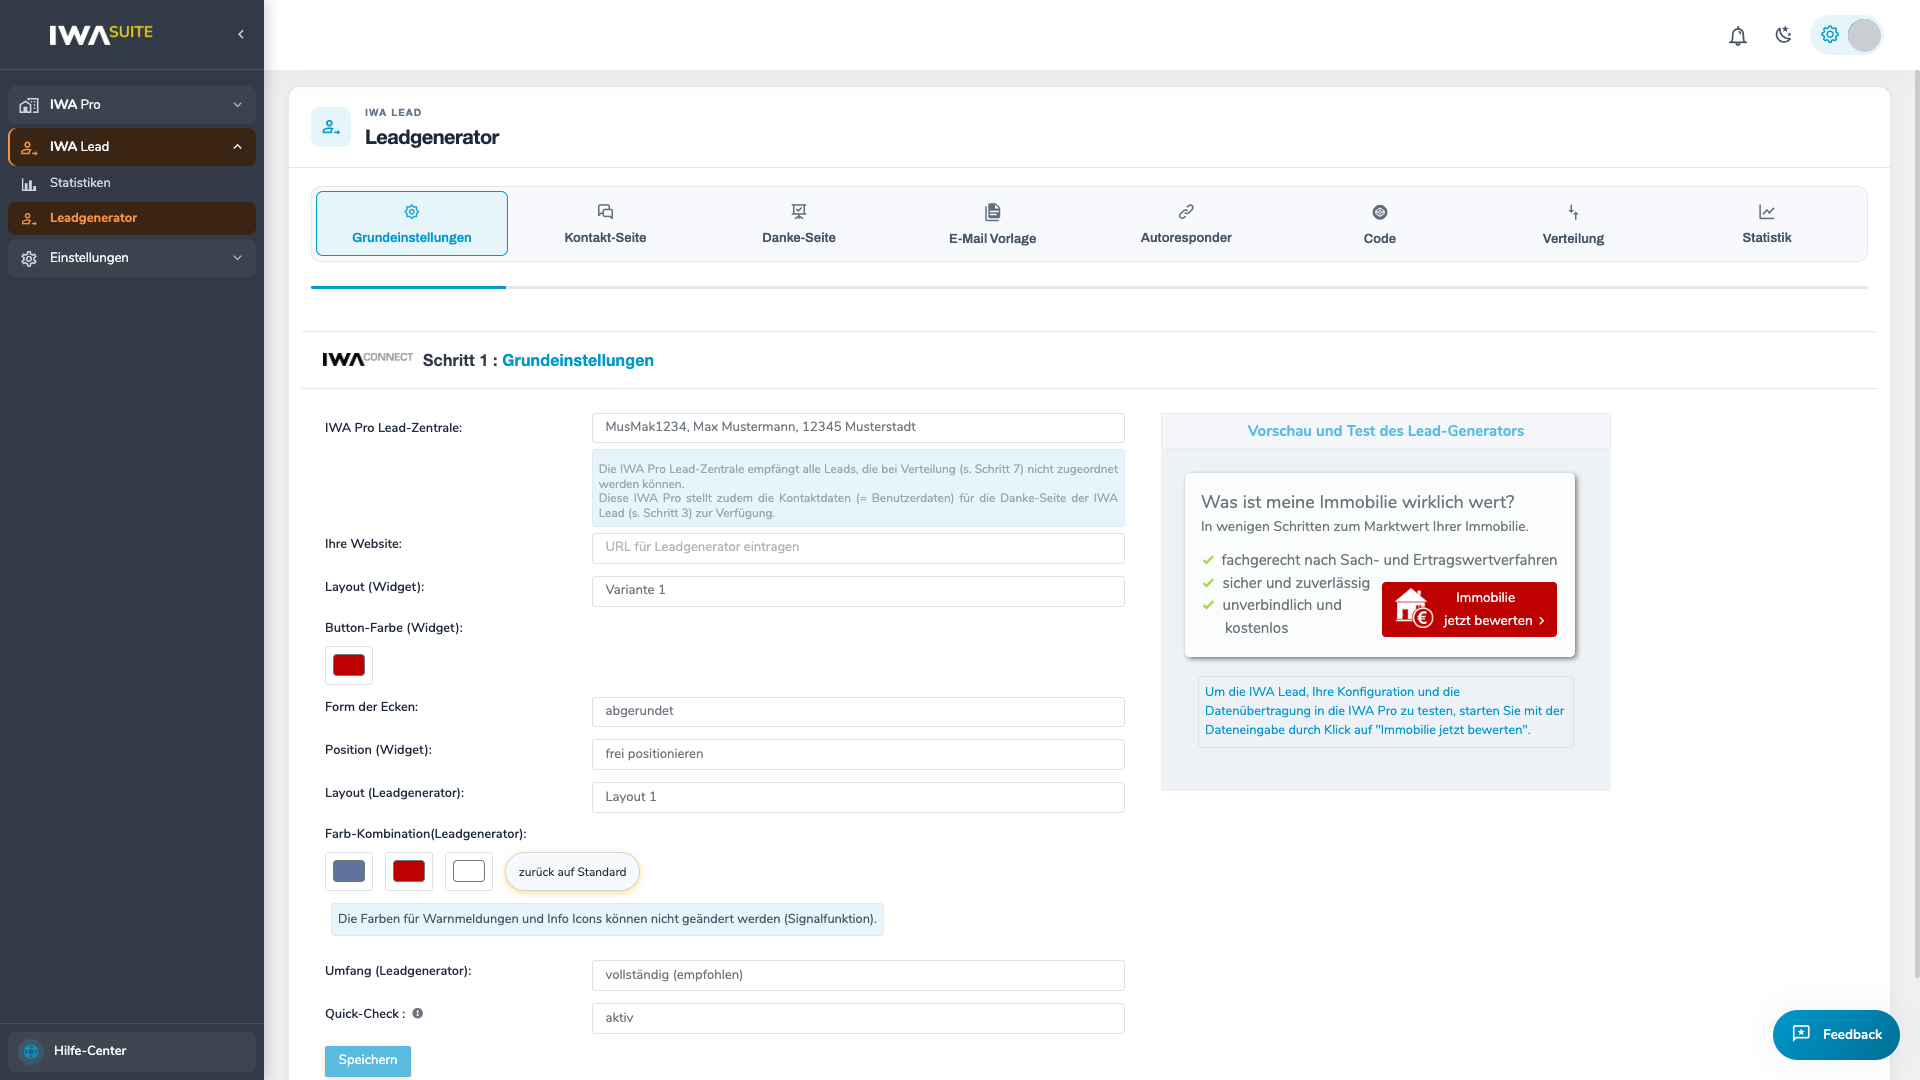Image resolution: width=1920 pixels, height=1080 pixels.
Task: Click the Hilfe-Center globe icon
Action: (31, 1051)
